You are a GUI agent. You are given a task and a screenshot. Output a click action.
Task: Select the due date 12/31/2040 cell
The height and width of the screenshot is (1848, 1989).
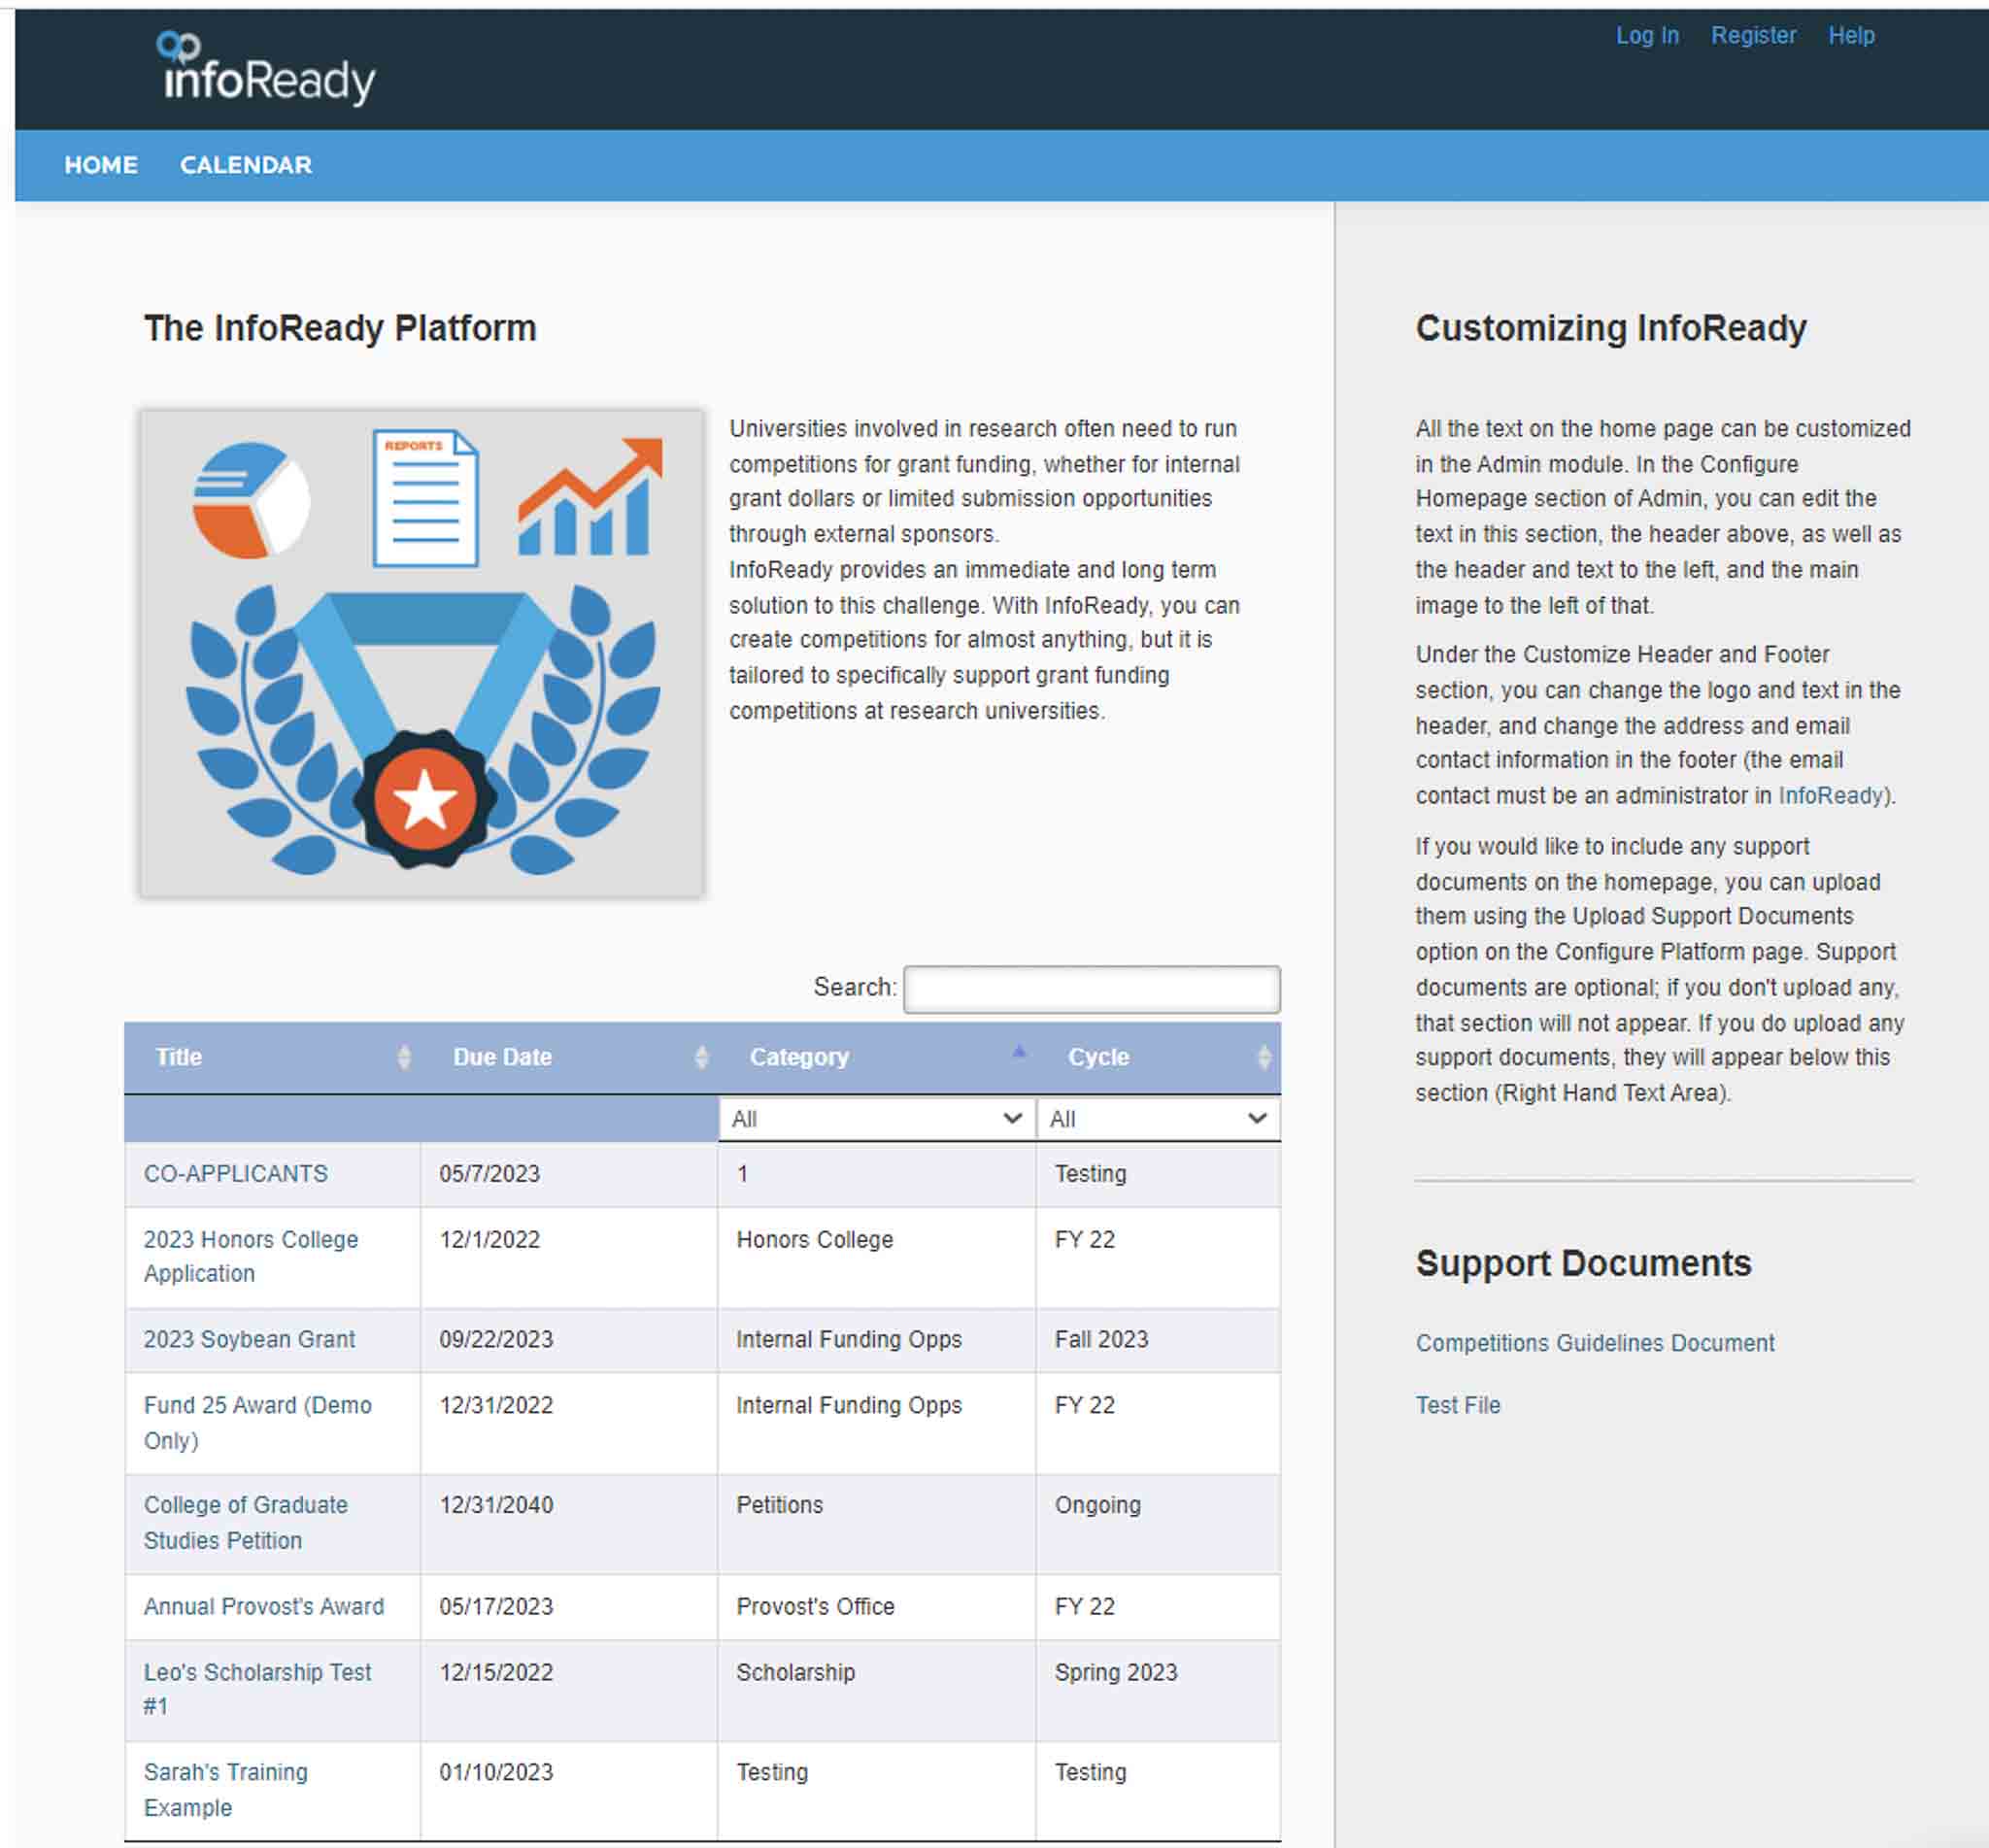coord(569,1523)
